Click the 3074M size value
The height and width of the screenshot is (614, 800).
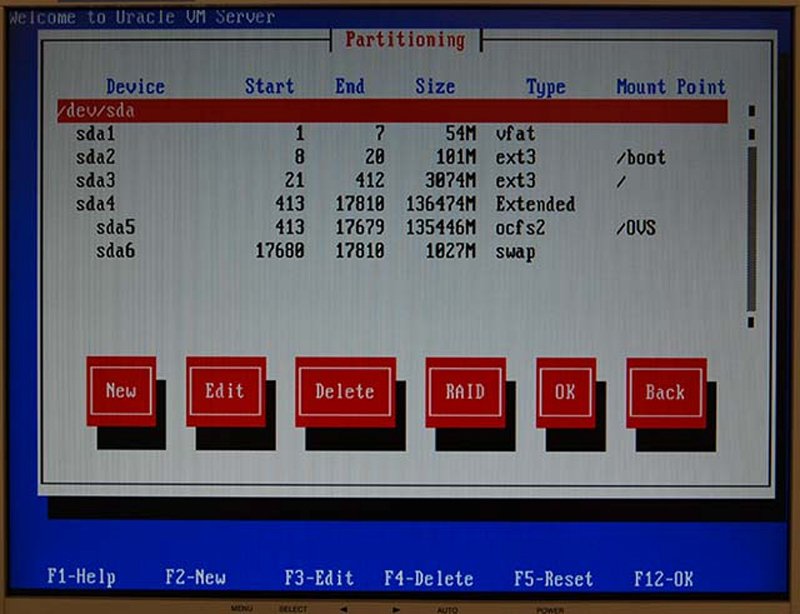[451, 181]
